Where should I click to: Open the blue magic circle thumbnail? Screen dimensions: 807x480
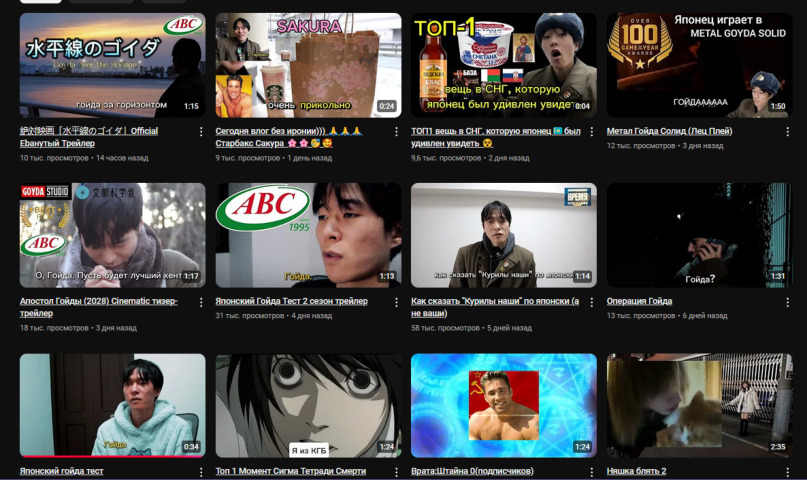pos(504,405)
